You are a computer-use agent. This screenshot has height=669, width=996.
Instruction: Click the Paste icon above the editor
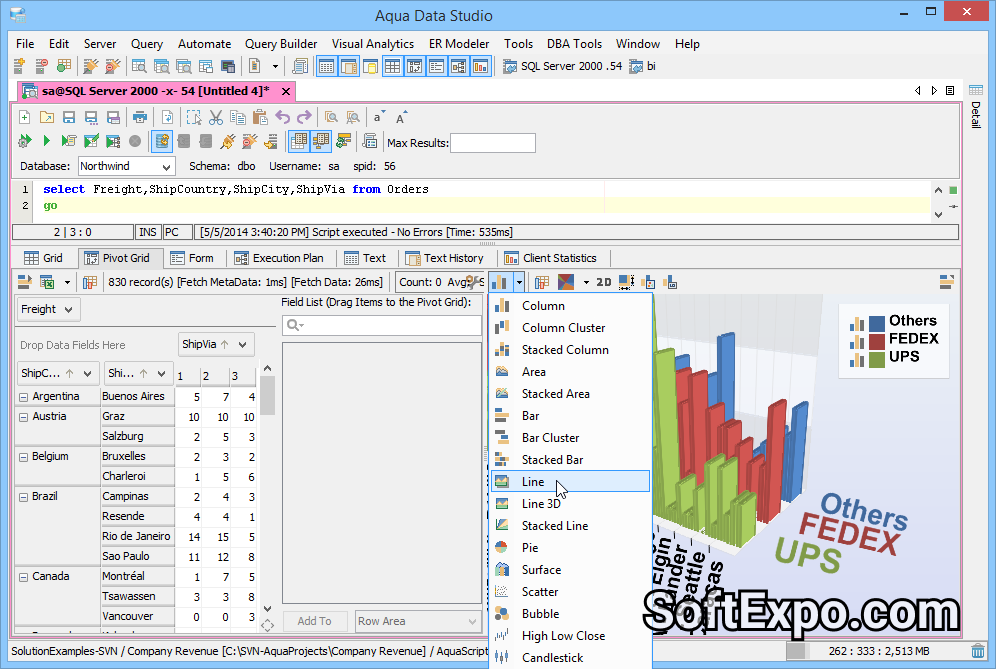(x=260, y=116)
